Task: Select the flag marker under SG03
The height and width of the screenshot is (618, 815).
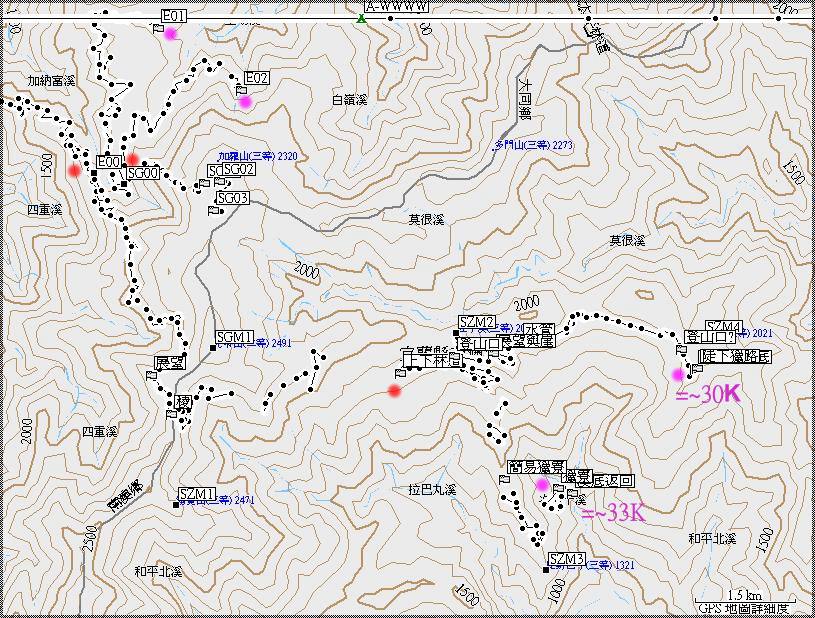Action: pos(213,211)
